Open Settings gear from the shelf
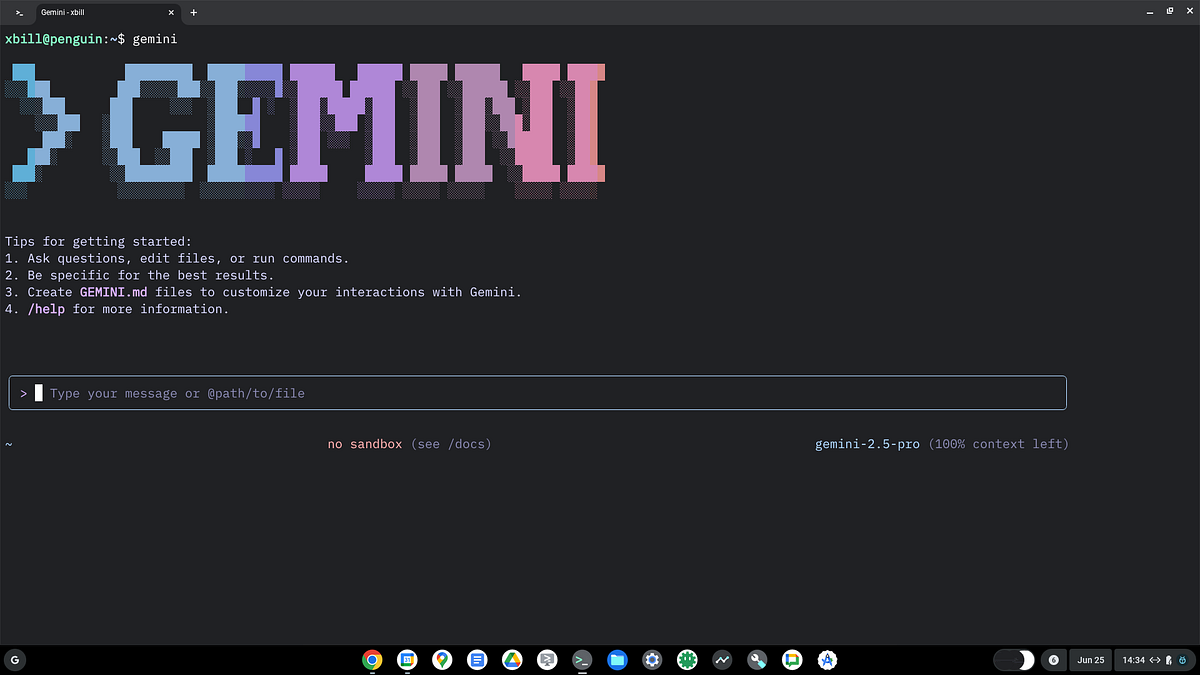The image size is (1200, 675). tap(652, 660)
